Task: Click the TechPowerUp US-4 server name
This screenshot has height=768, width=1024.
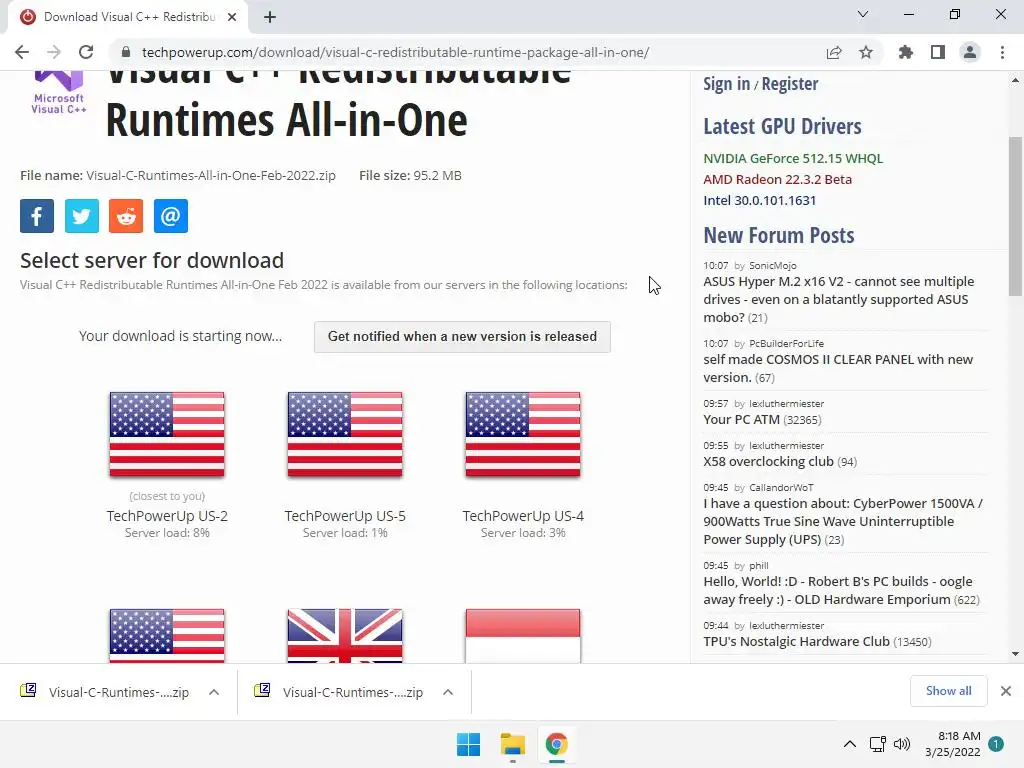Action: click(x=523, y=516)
